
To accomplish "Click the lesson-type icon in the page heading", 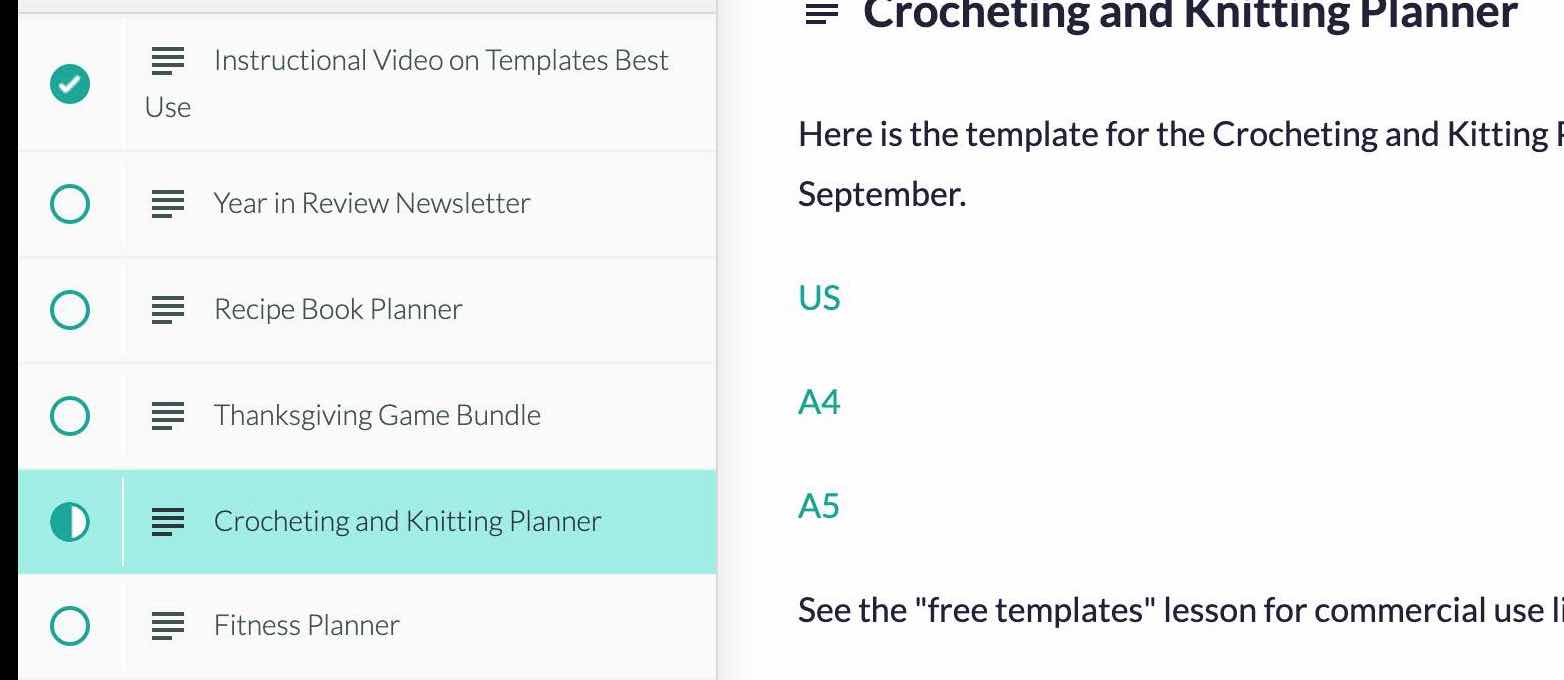I will click(x=822, y=15).
